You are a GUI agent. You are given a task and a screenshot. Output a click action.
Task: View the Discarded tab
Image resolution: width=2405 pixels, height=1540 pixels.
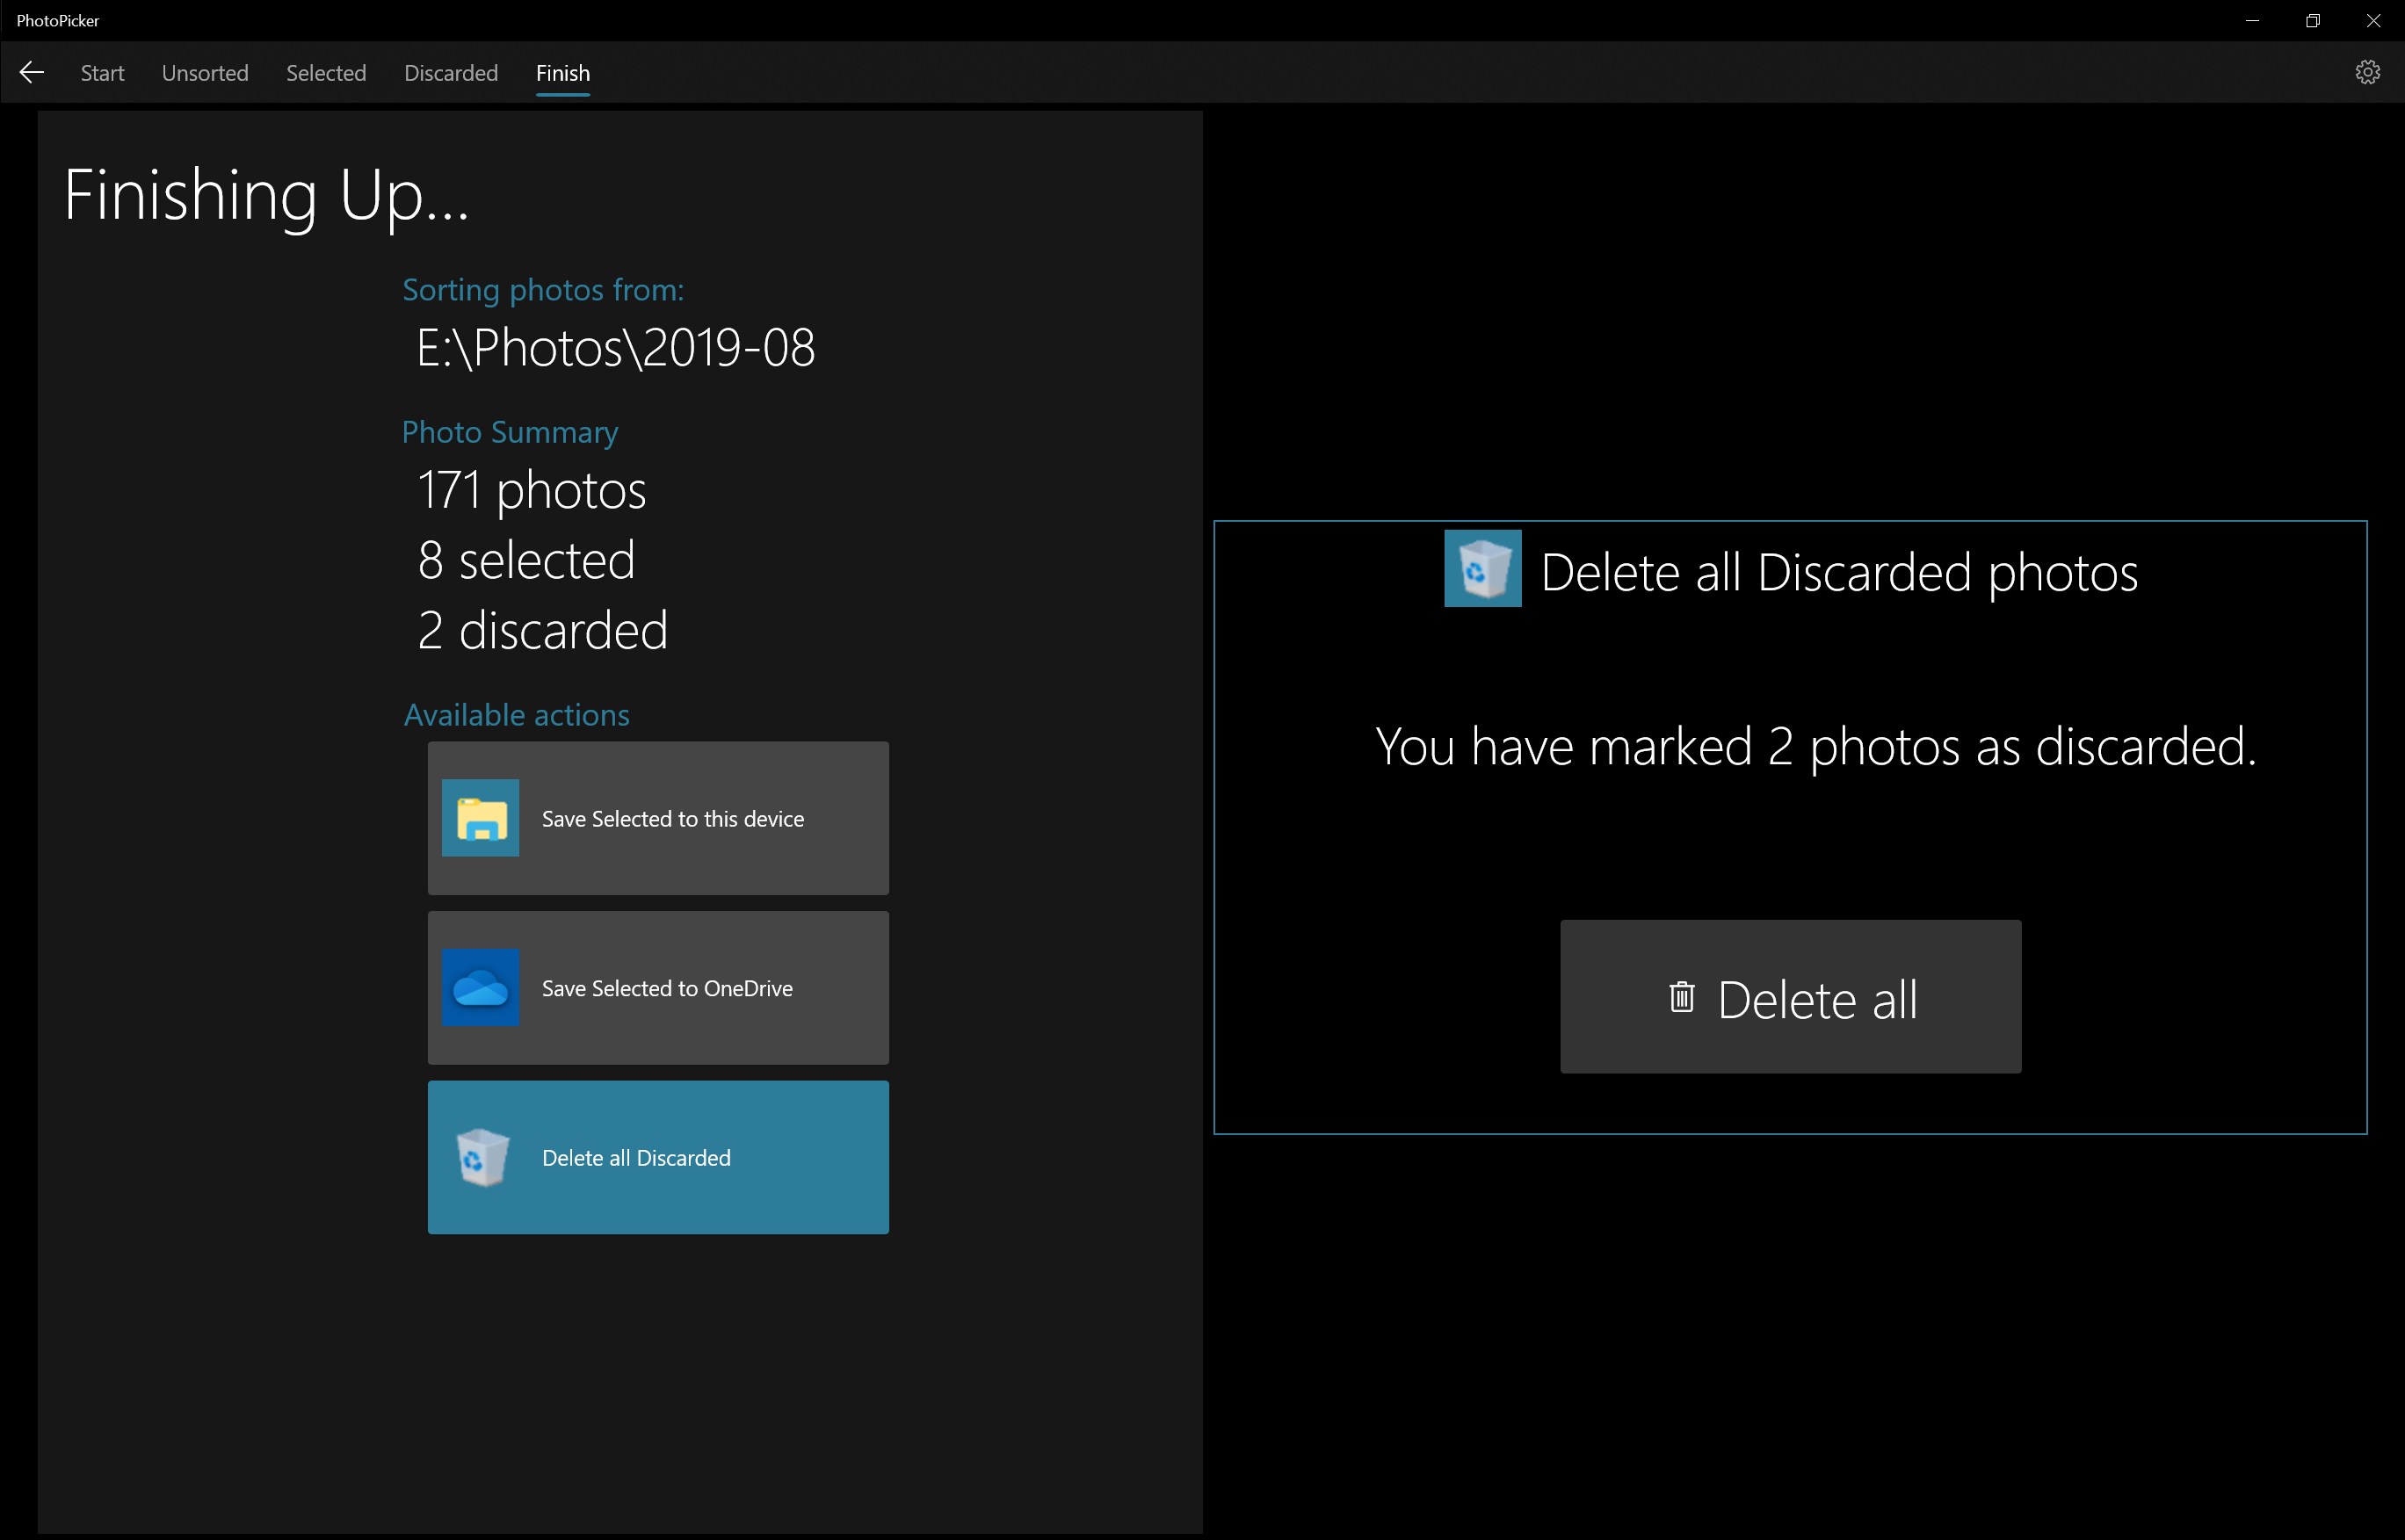pos(450,73)
